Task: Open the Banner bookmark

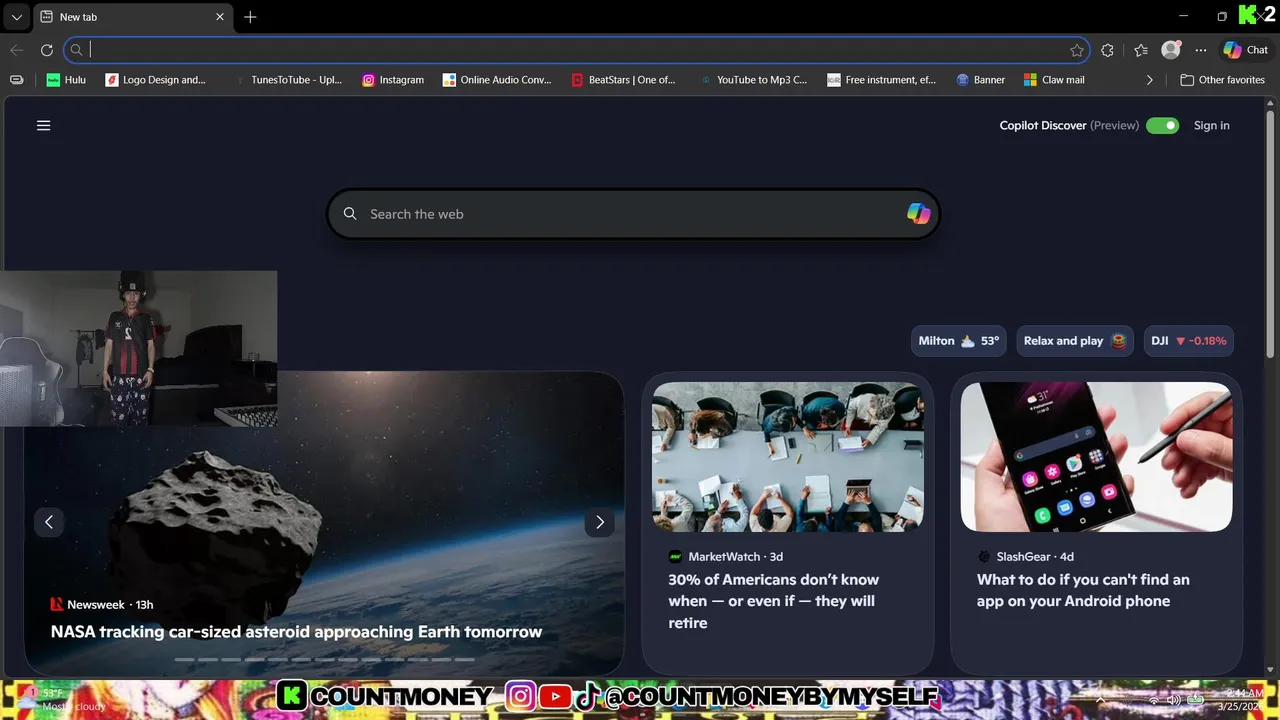Action: click(x=981, y=80)
